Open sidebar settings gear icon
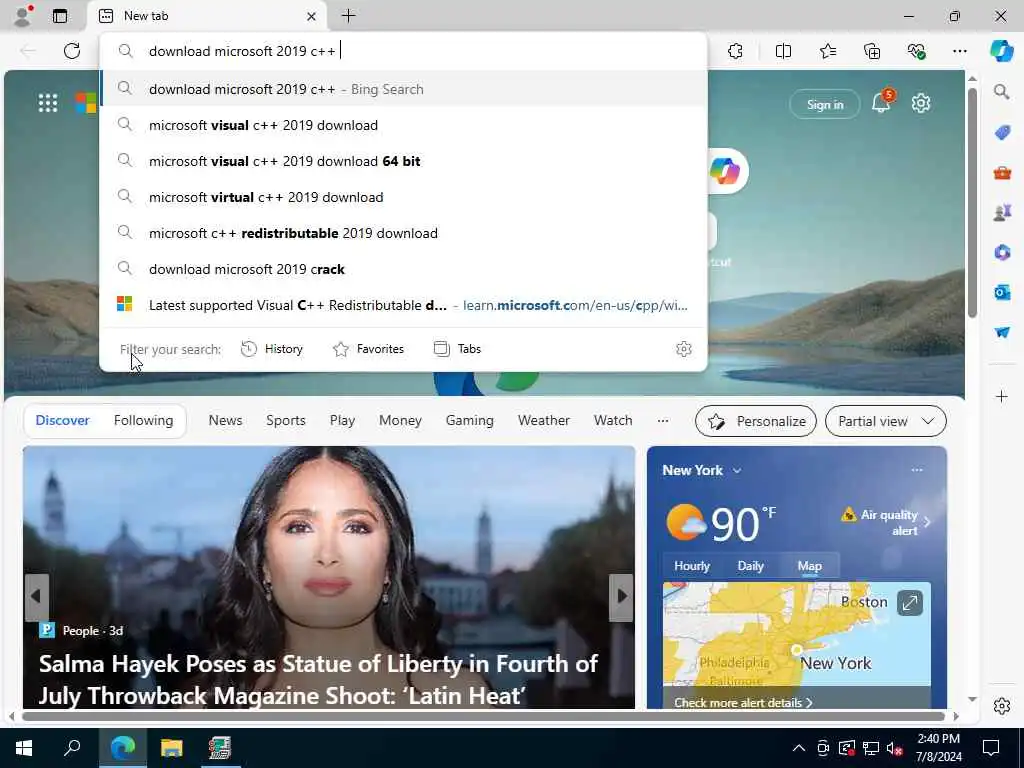The width and height of the screenshot is (1024, 768). pos(1002,706)
